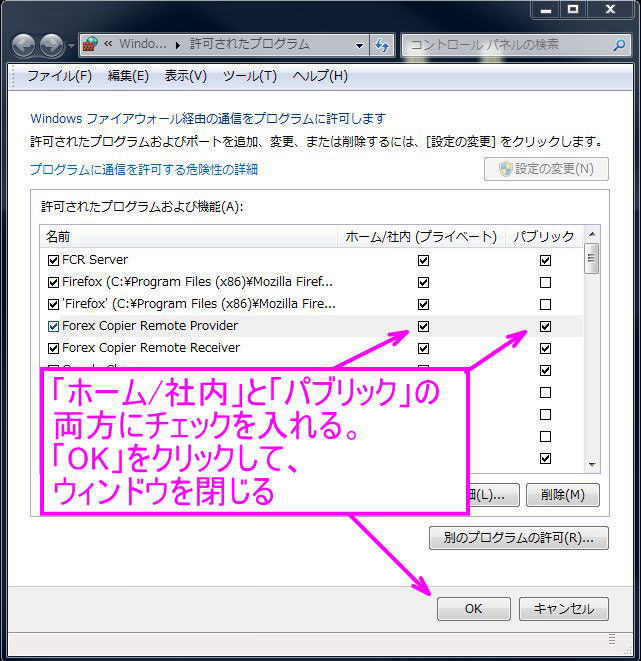Click the address bar refresh button
This screenshot has width=641, height=661.
[x=382, y=45]
